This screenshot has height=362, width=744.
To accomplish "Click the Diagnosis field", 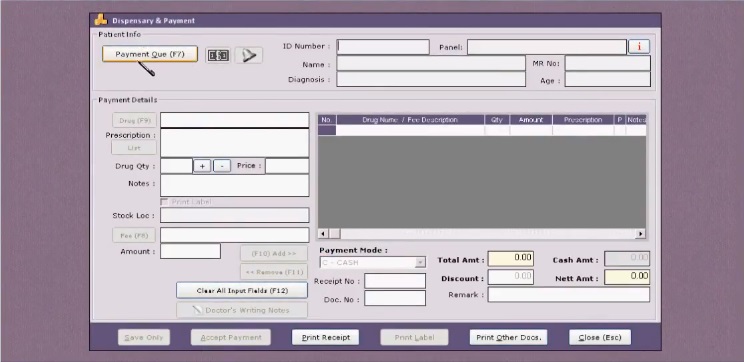I will click(x=431, y=79).
